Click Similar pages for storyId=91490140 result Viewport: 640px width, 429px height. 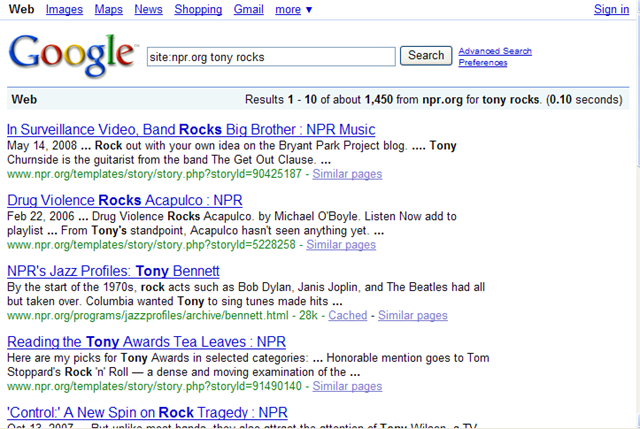[x=347, y=386]
